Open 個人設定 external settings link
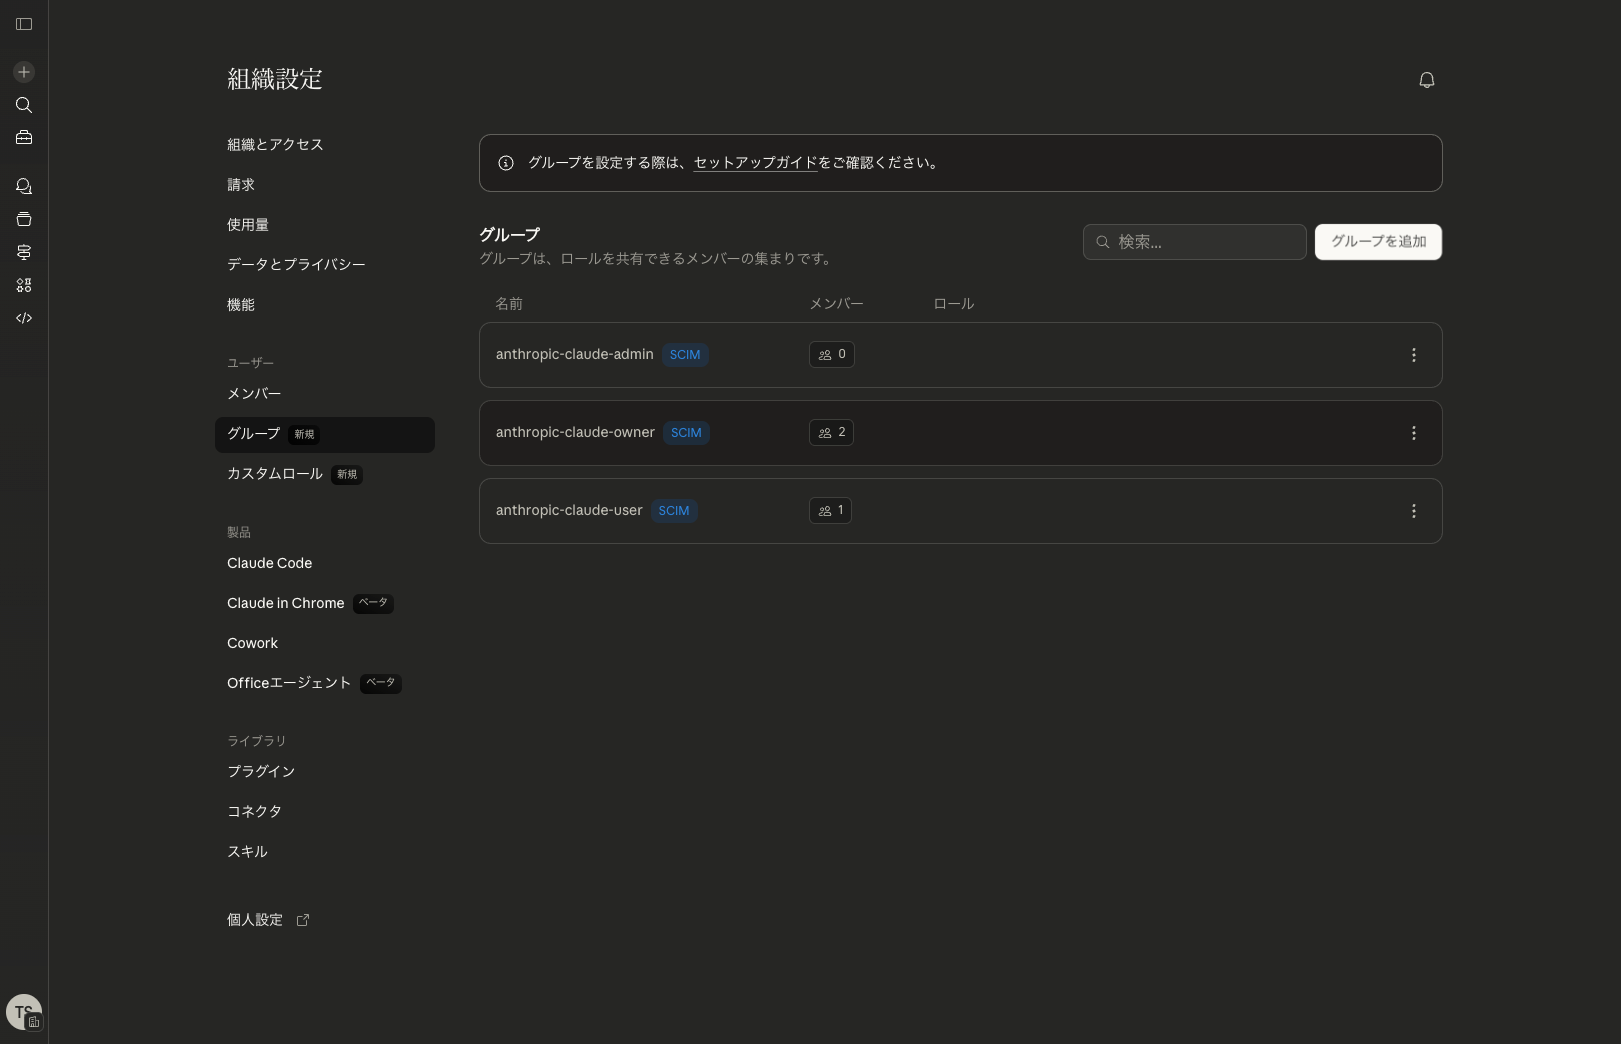Screen dimensions: 1621x1044 [255, 919]
